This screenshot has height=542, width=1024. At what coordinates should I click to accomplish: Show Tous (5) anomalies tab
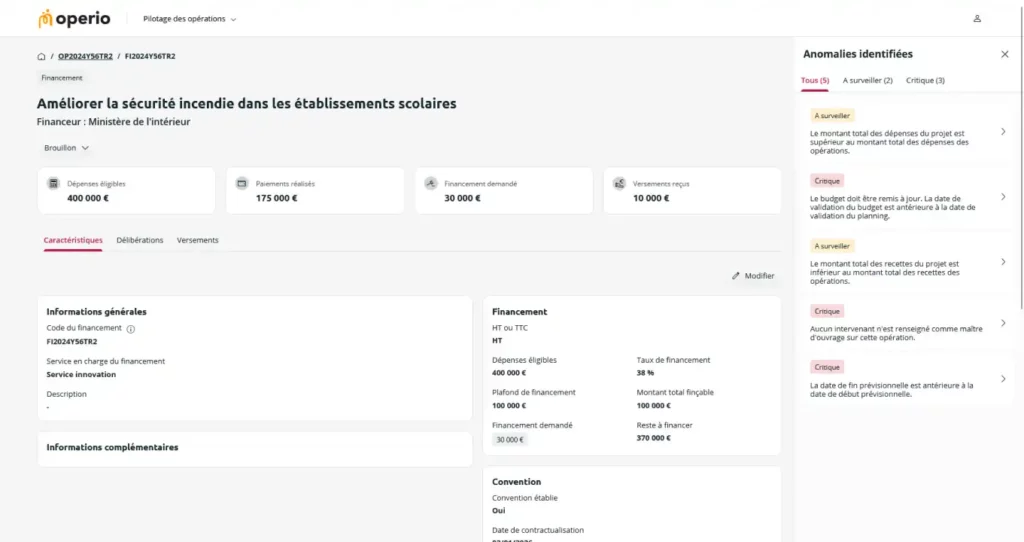814,80
